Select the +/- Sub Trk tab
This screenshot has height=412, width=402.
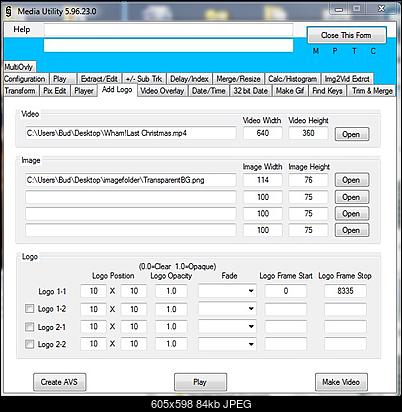pos(144,79)
